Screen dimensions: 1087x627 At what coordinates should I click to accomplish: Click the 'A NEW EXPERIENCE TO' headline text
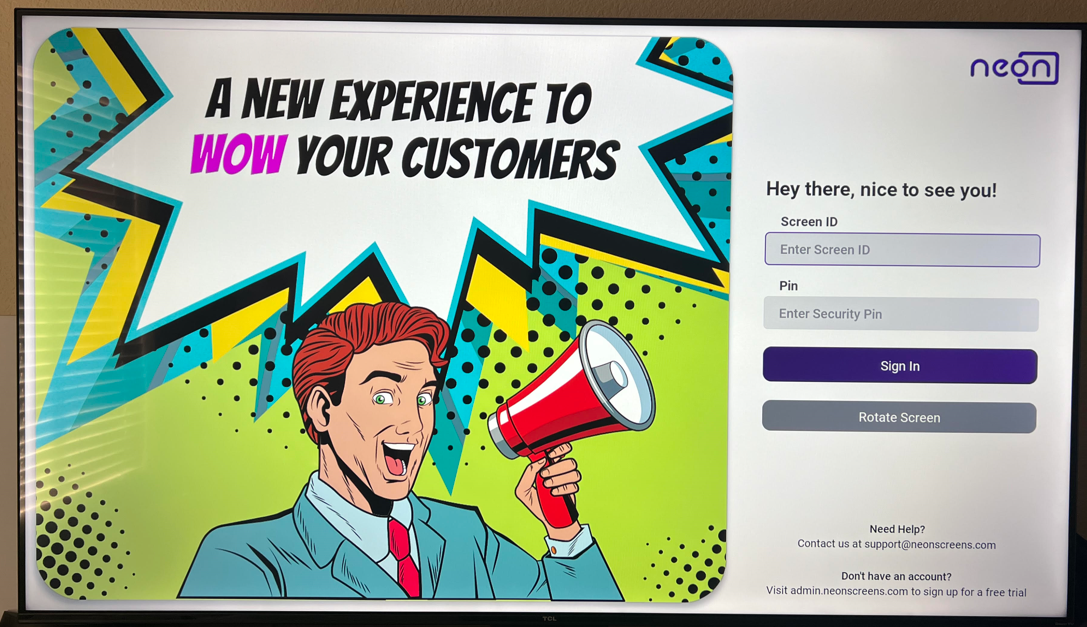[x=399, y=100]
